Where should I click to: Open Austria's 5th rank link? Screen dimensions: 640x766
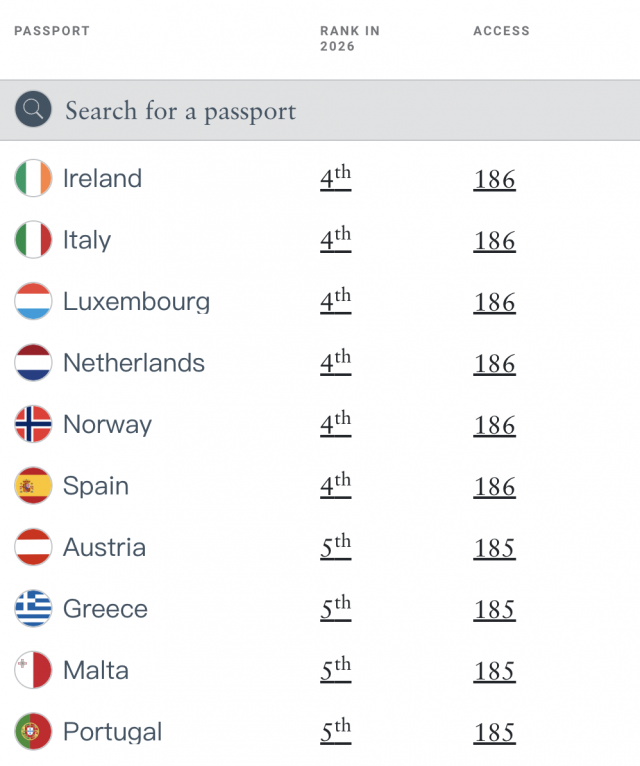click(336, 547)
